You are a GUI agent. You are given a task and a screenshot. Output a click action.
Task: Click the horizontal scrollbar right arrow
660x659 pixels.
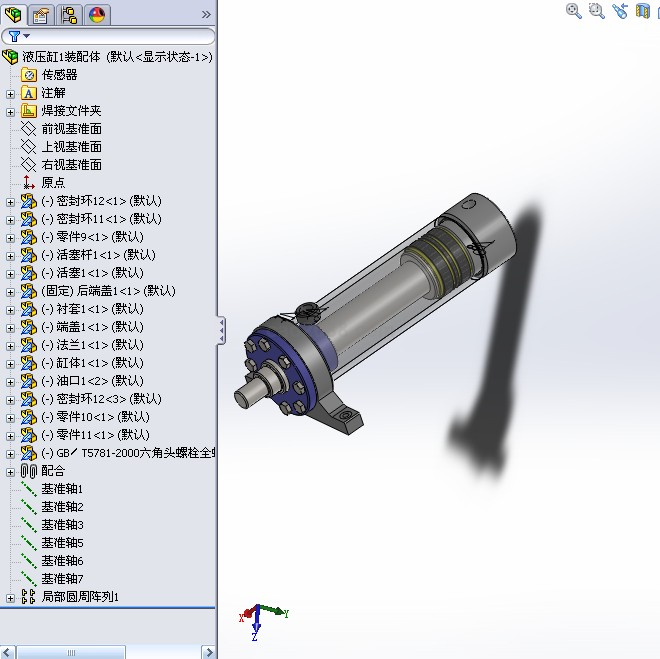tap(209, 652)
